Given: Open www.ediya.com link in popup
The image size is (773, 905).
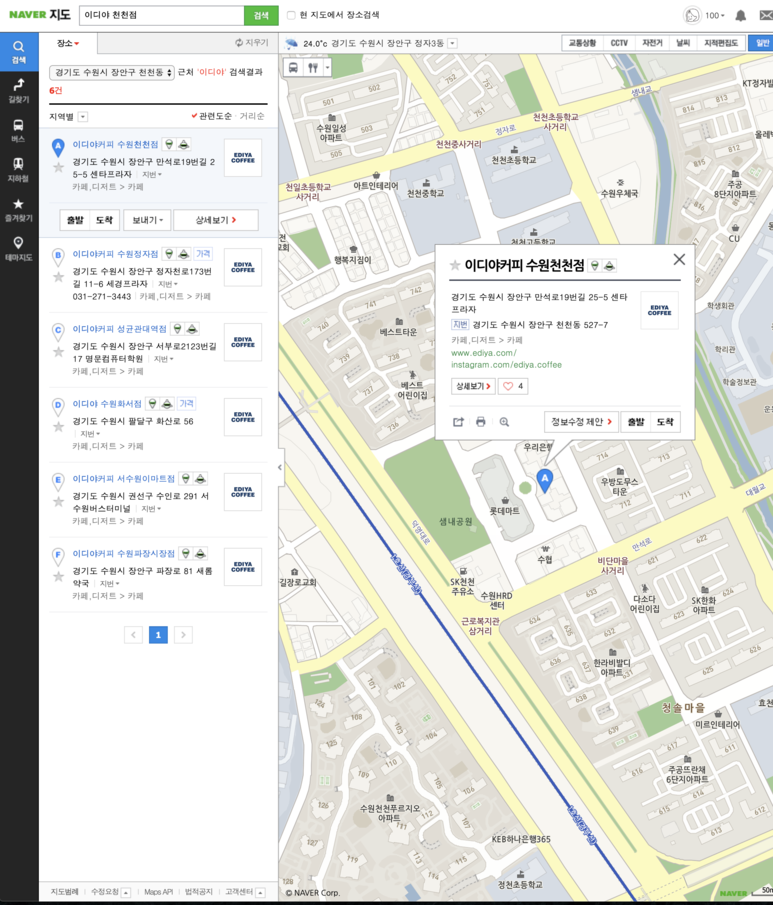Looking at the screenshot, I should [x=484, y=353].
